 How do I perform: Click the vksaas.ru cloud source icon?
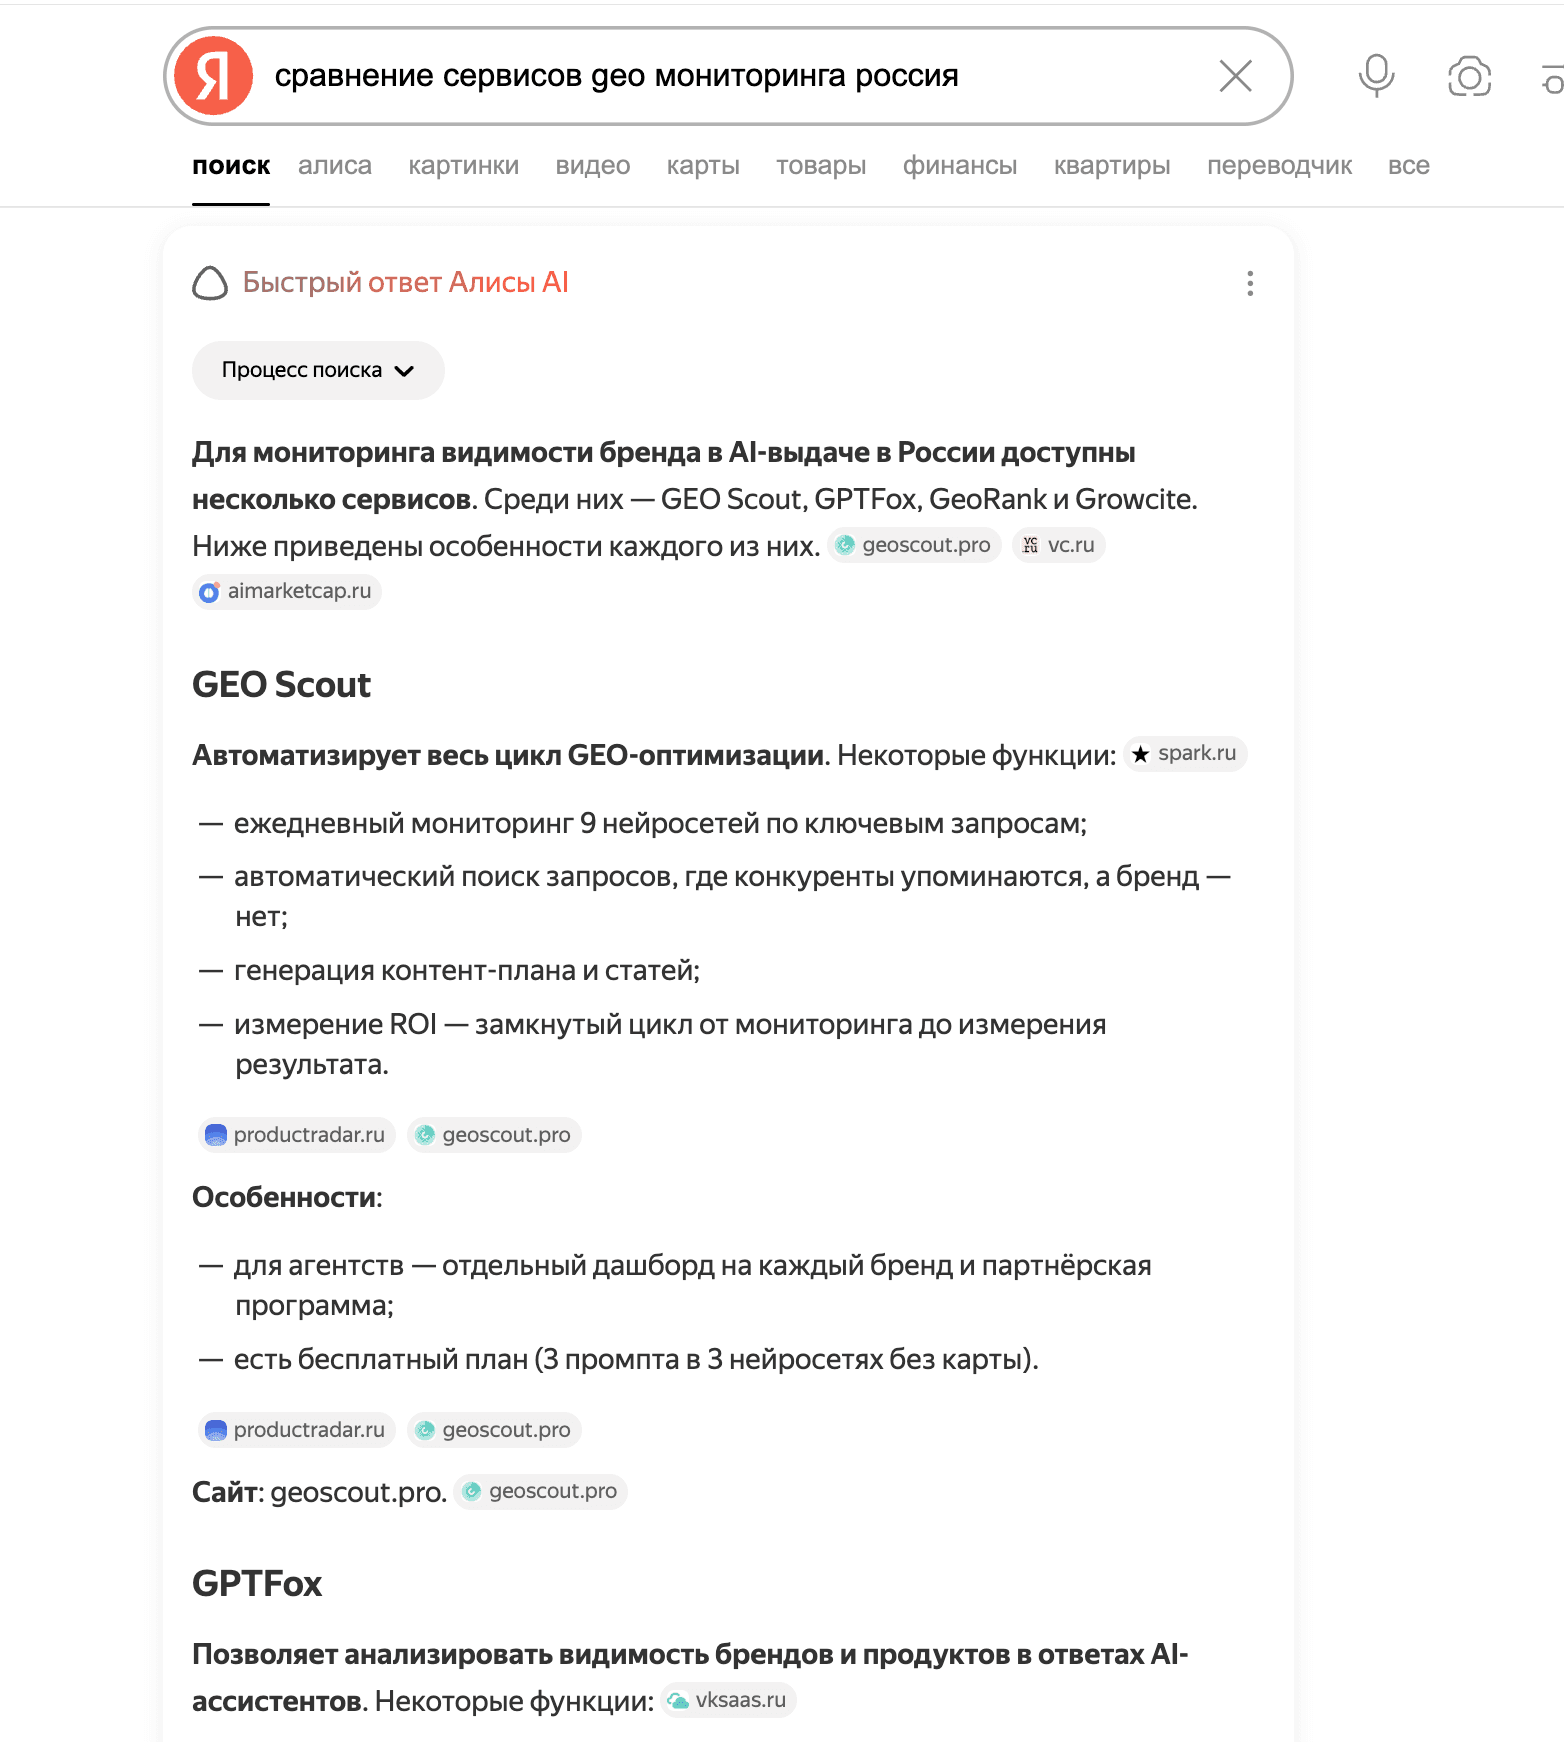[678, 1700]
